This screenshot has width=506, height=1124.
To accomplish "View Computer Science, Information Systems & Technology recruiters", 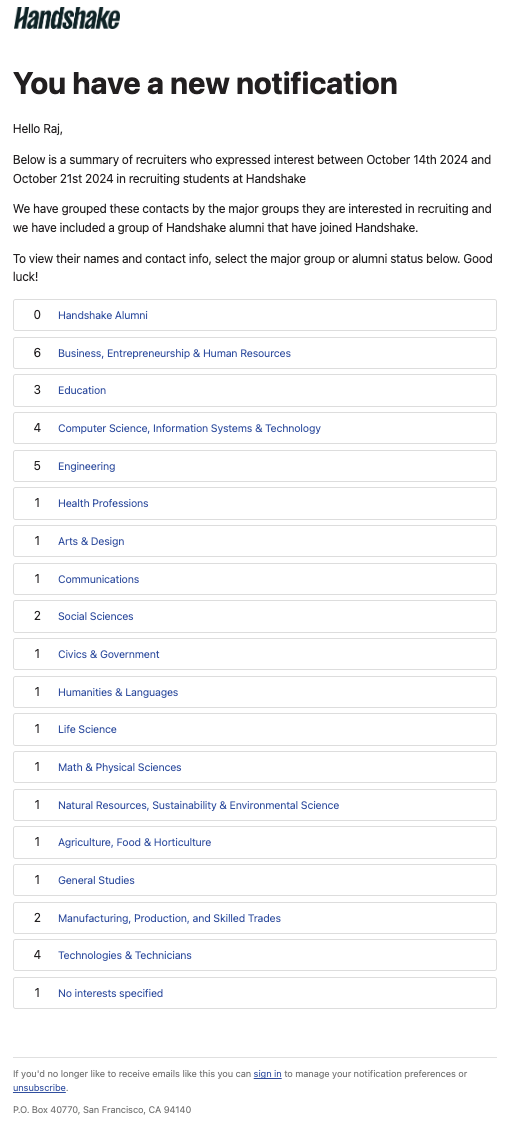I will coord(189,428).
